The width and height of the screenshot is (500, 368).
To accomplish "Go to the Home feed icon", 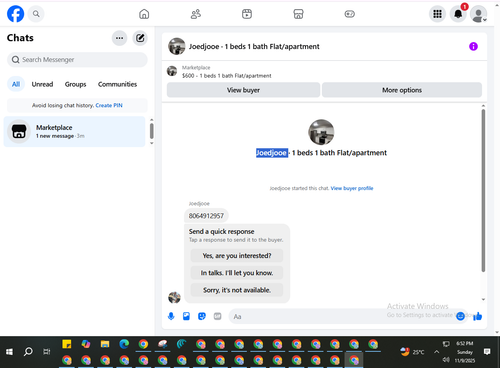I will point(144,14).
